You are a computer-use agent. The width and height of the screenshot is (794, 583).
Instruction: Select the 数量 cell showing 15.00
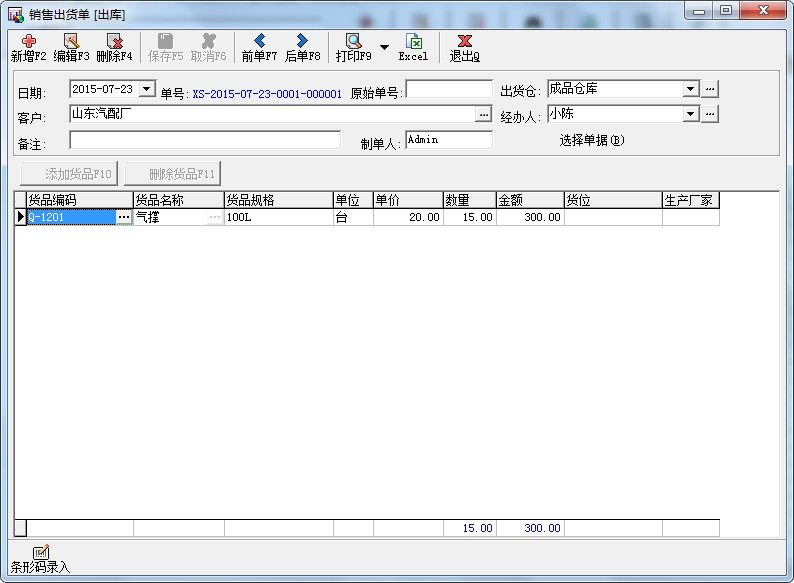click(x=469, y=217)
